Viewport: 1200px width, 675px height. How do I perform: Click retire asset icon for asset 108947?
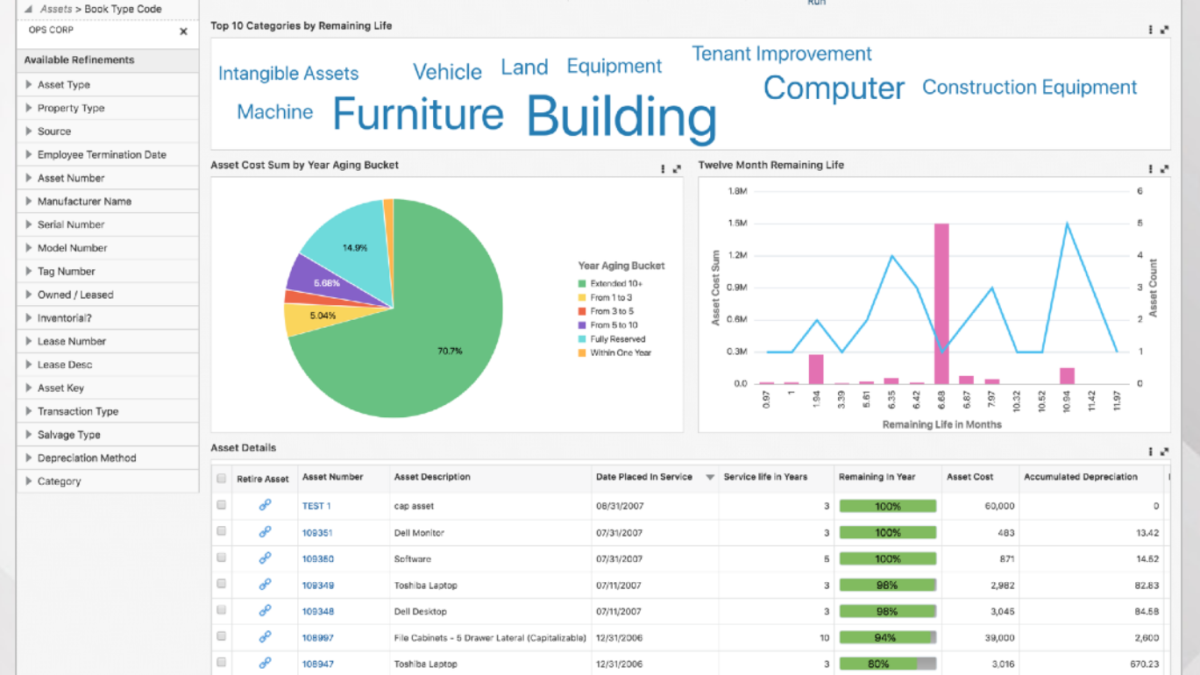[265, 662]
